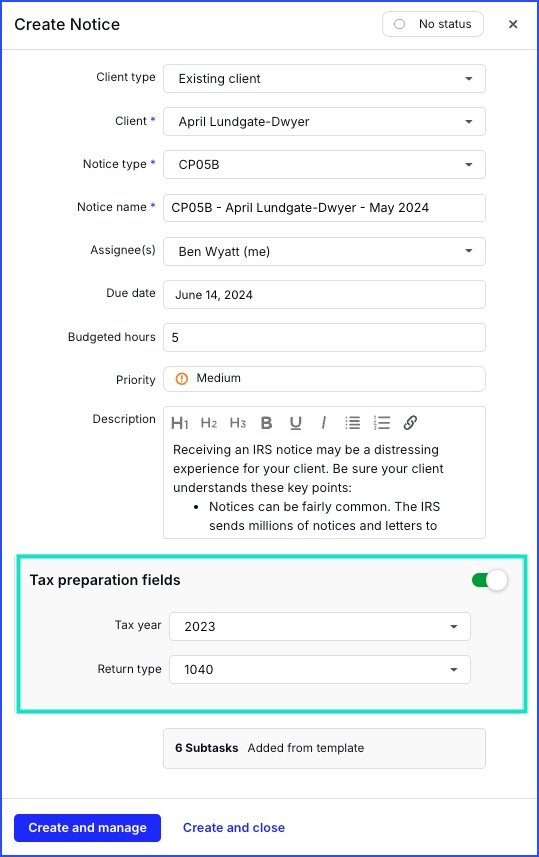Click the Create and close link
This screenshot has height=857, width=539.
234,827
